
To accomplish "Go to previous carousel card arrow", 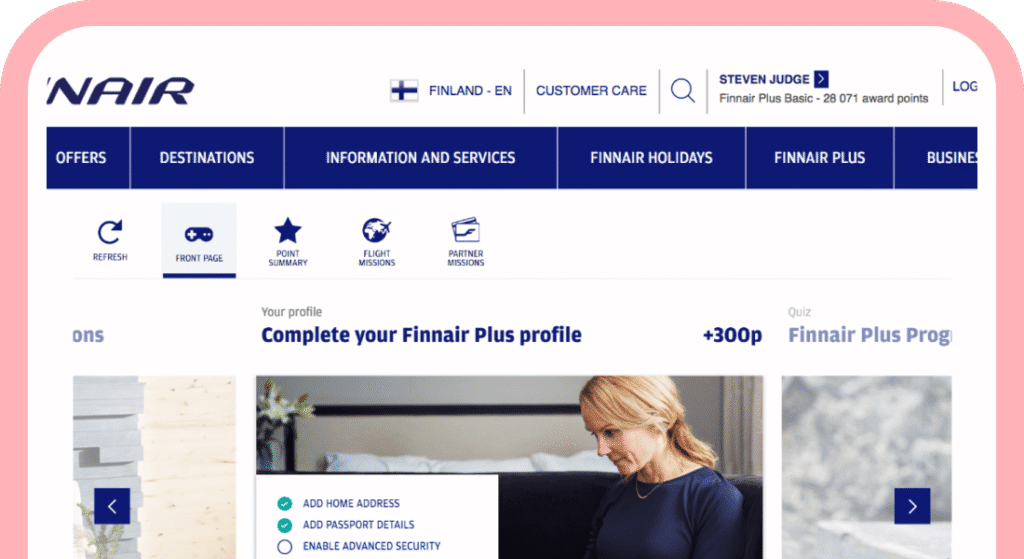I will (x=112, y=506).
